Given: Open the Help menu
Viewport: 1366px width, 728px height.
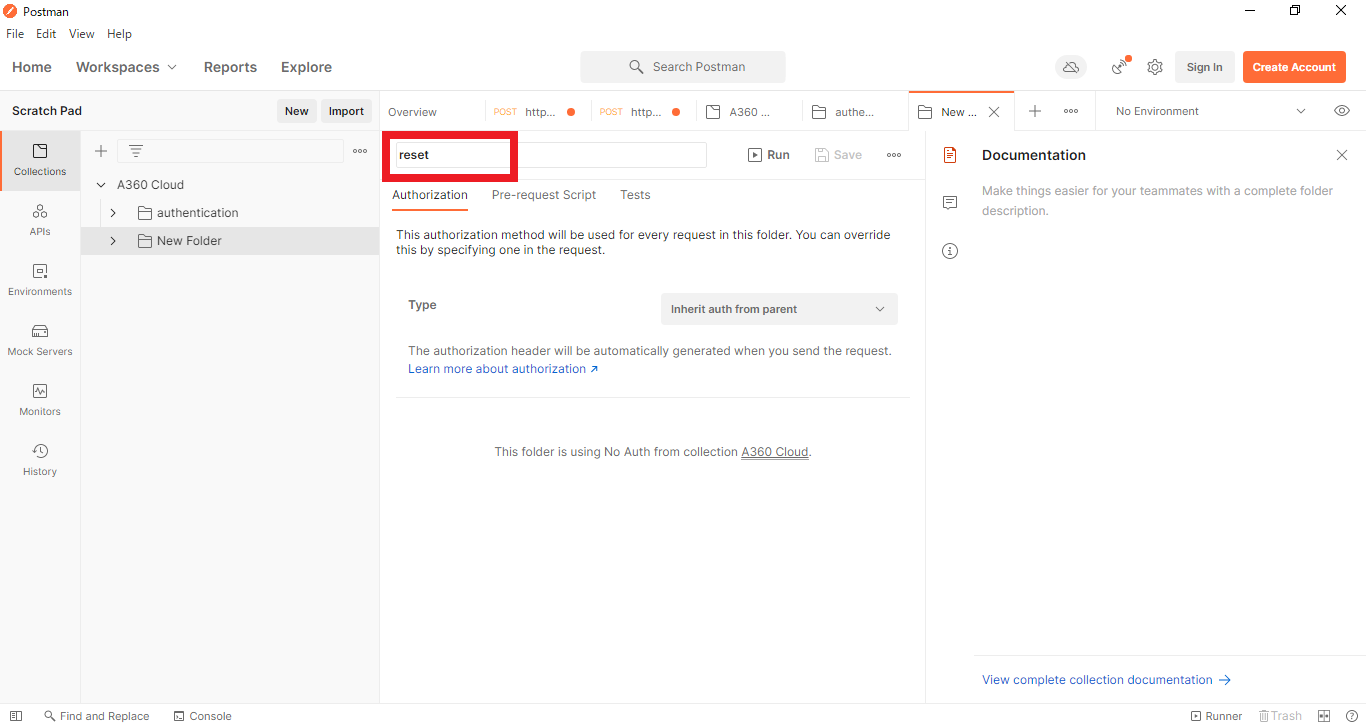Looking at the screenshot, I should (x=119, y=34).
